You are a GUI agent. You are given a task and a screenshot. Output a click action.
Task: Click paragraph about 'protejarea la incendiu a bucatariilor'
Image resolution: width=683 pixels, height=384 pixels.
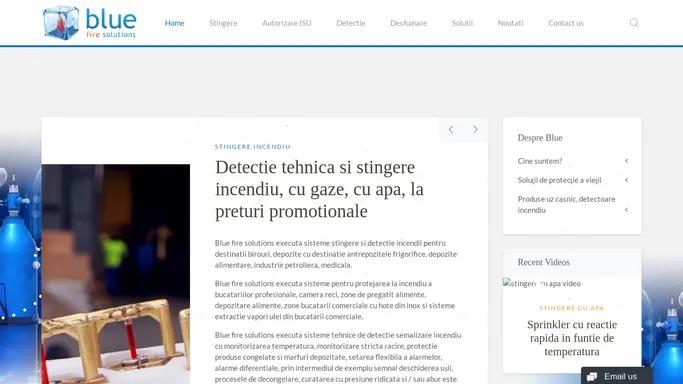coord(335,300)
